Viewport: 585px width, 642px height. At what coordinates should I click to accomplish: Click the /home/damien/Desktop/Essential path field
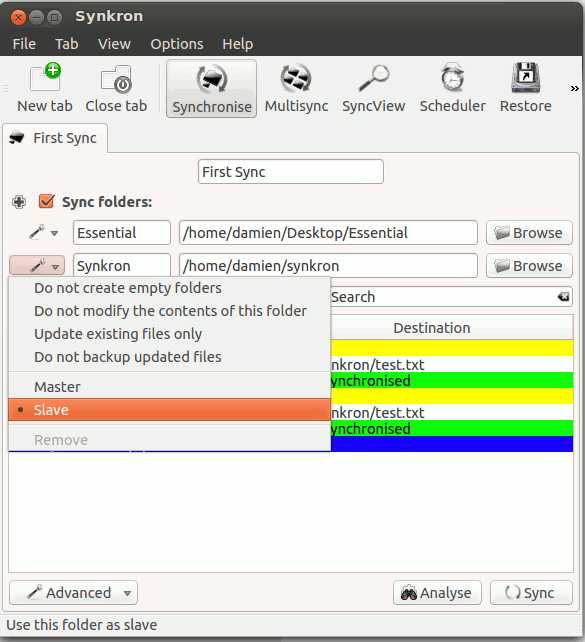(x=328, y=233)
